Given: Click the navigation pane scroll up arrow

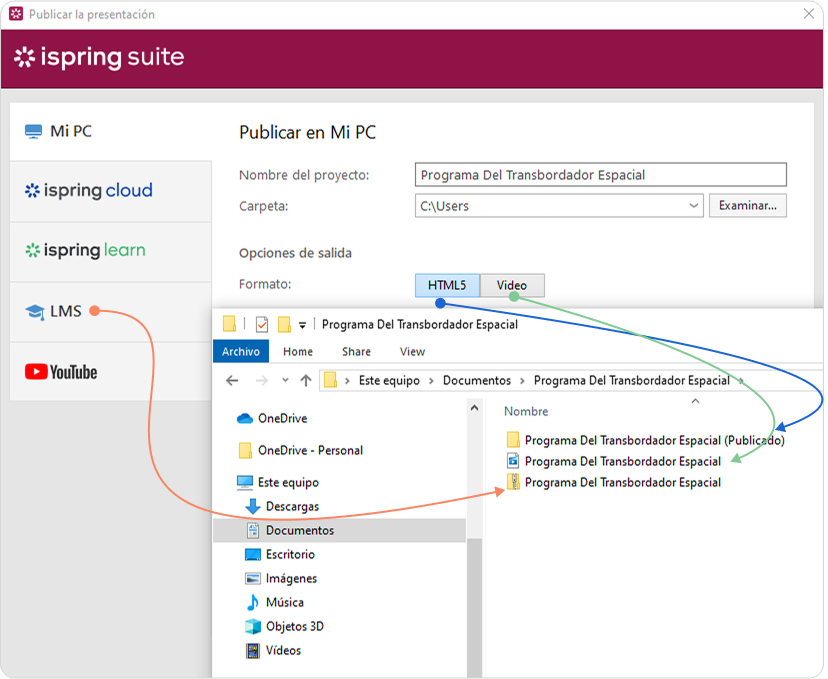Looking at the screenshot, I should (474, 408).
